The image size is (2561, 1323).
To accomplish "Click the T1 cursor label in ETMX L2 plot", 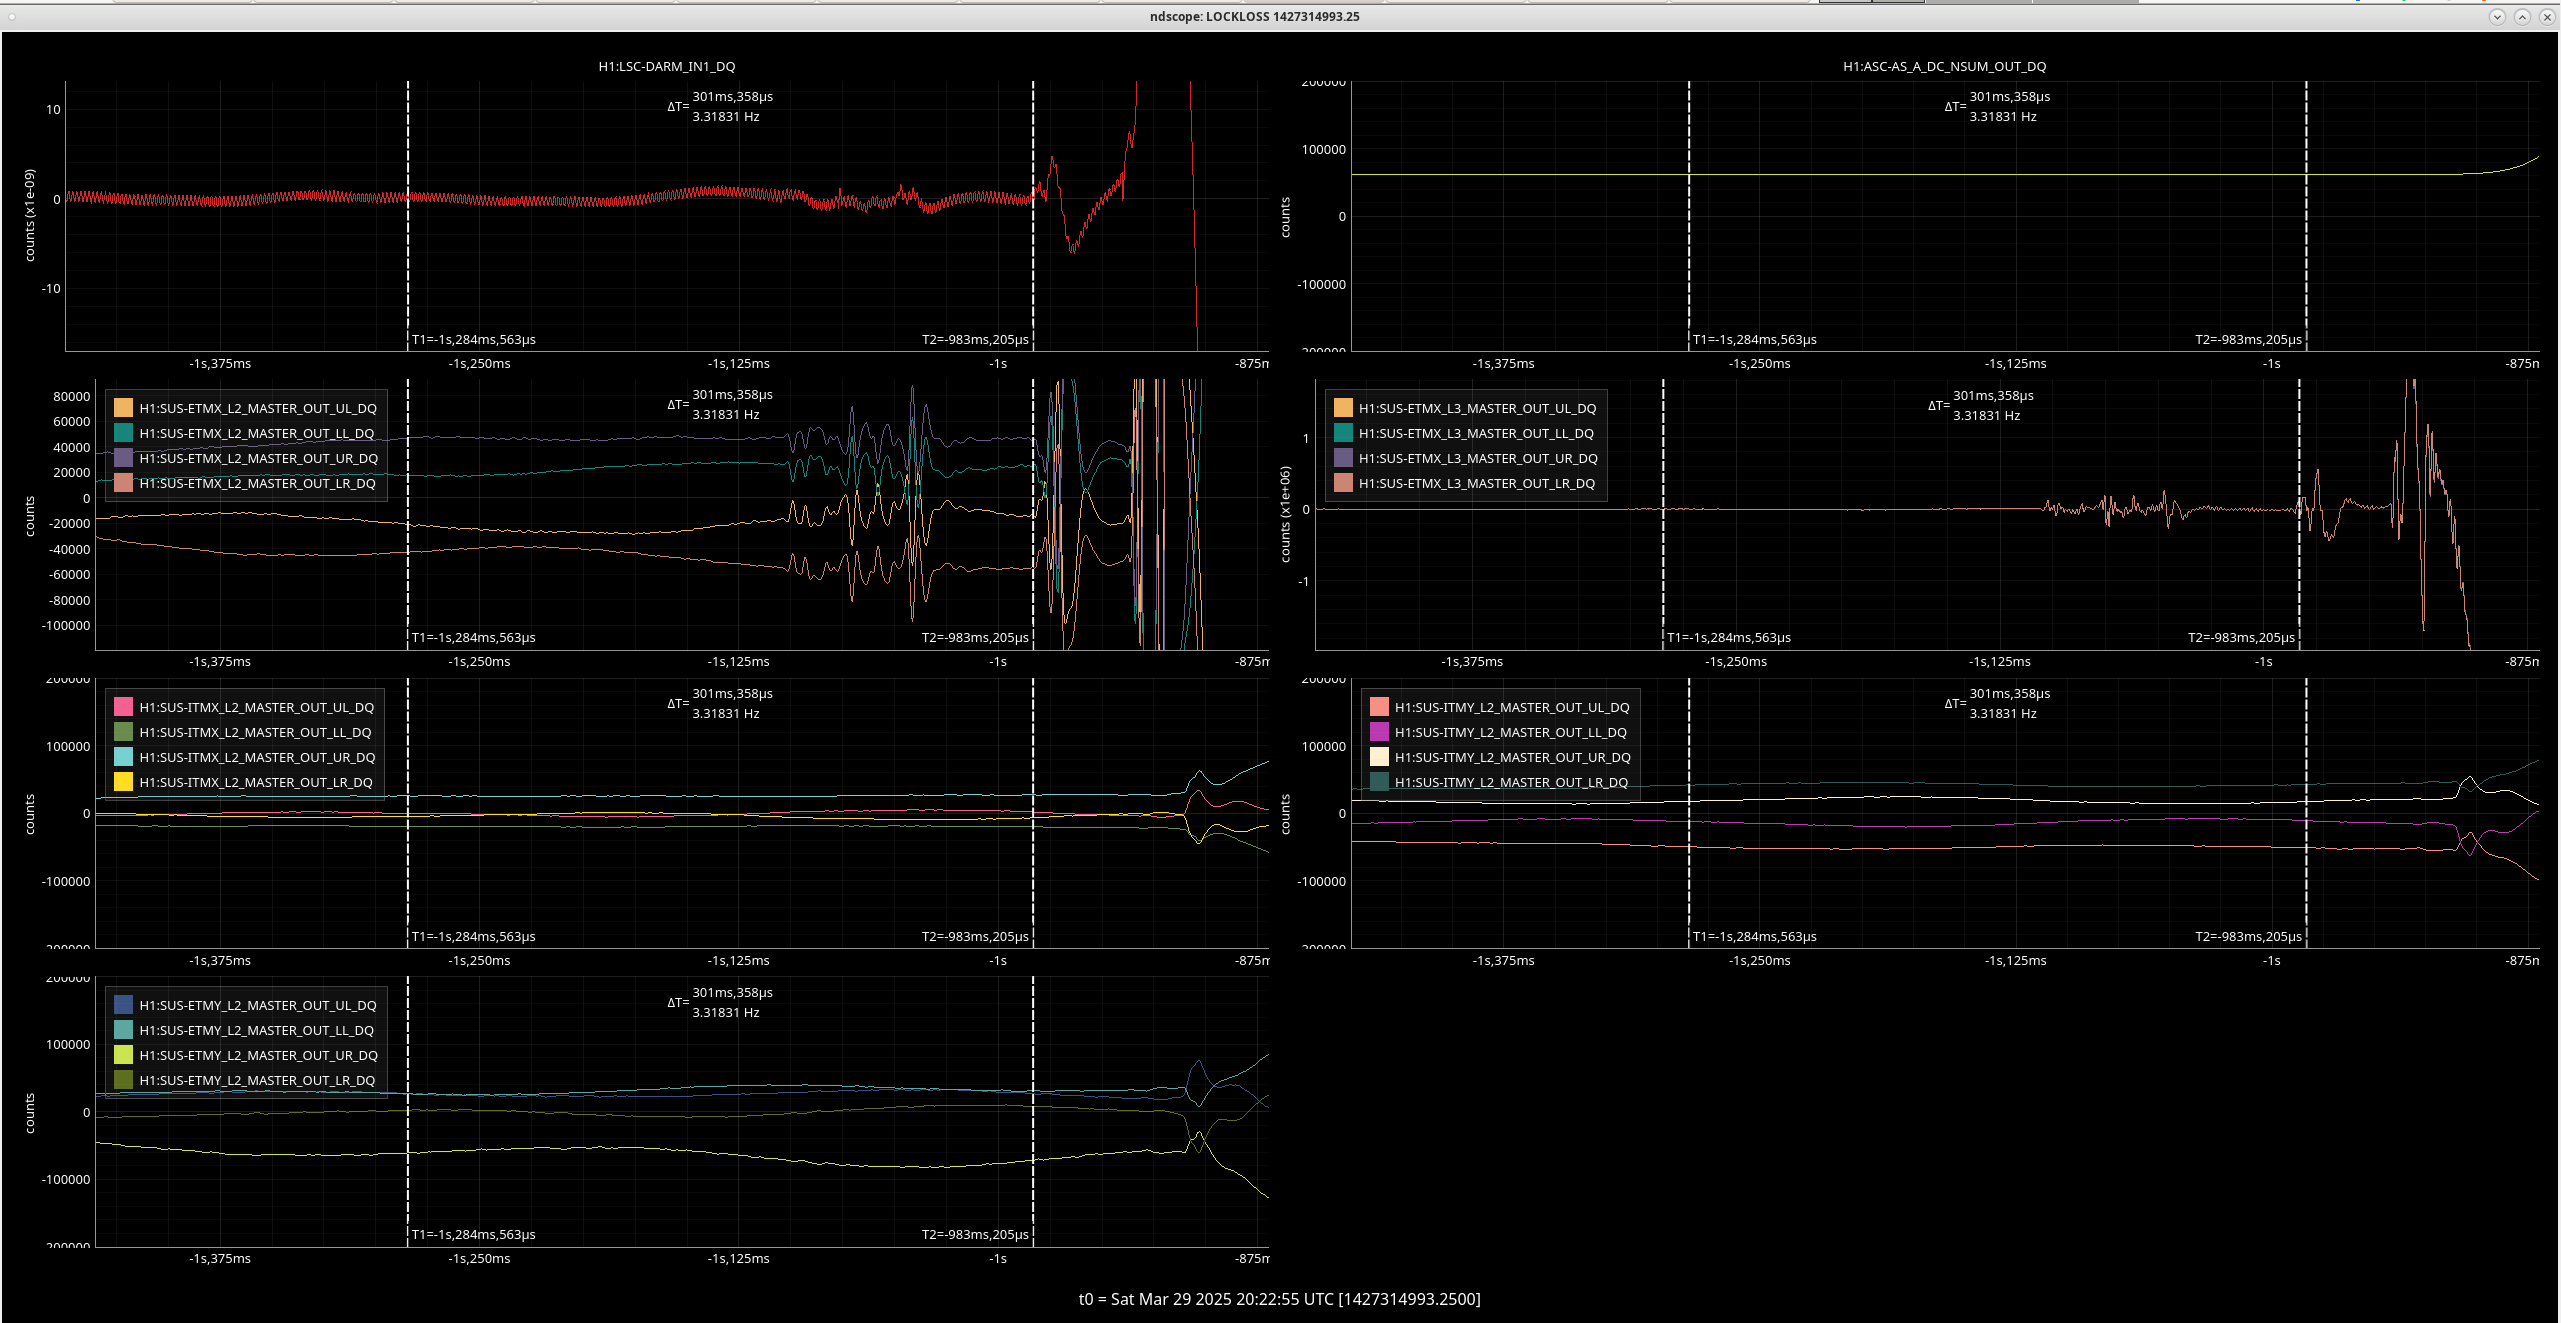I will click(x=474, y=637).
